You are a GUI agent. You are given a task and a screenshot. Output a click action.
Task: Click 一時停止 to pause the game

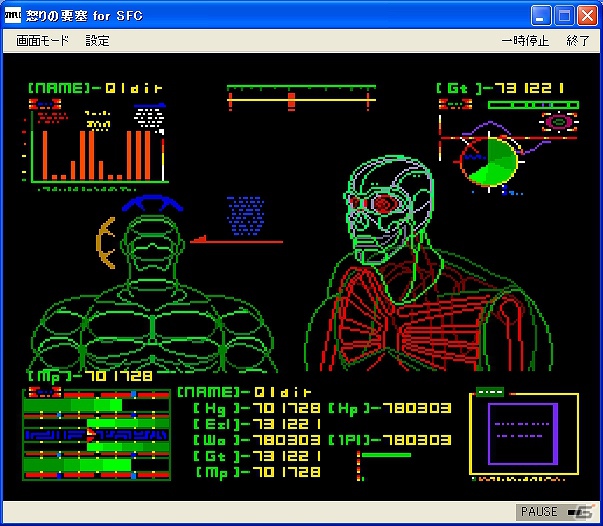click(525, 41)
